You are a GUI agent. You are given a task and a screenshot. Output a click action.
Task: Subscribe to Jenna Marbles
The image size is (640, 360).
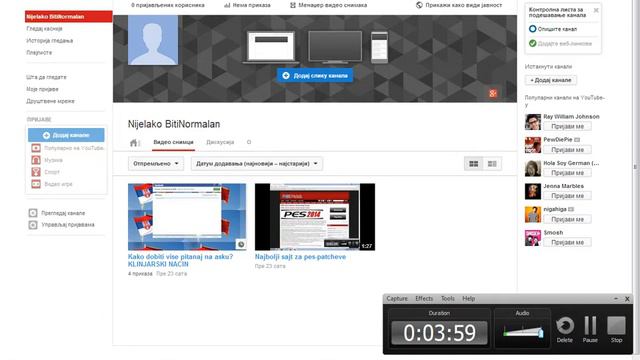click(567, 196)
